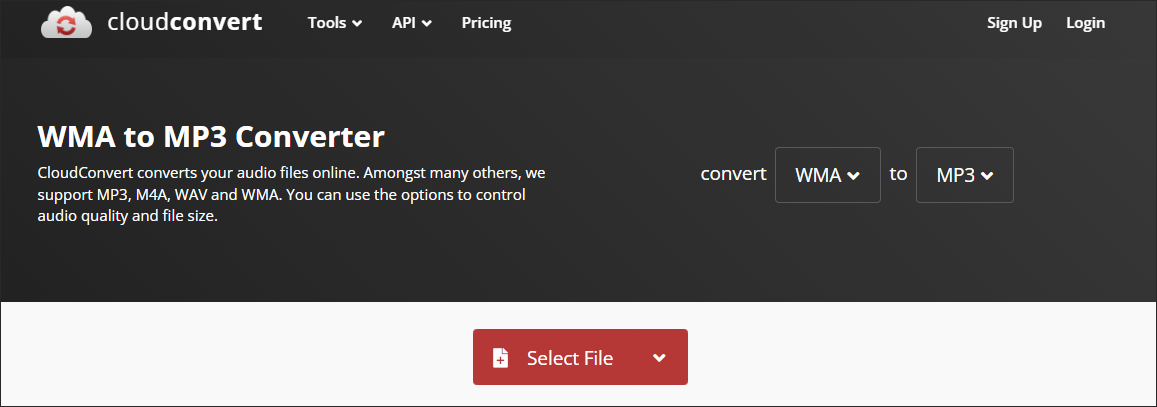The image size is (1157, 407).
Task: Open the Tools menu
Action: pos(327,23)
